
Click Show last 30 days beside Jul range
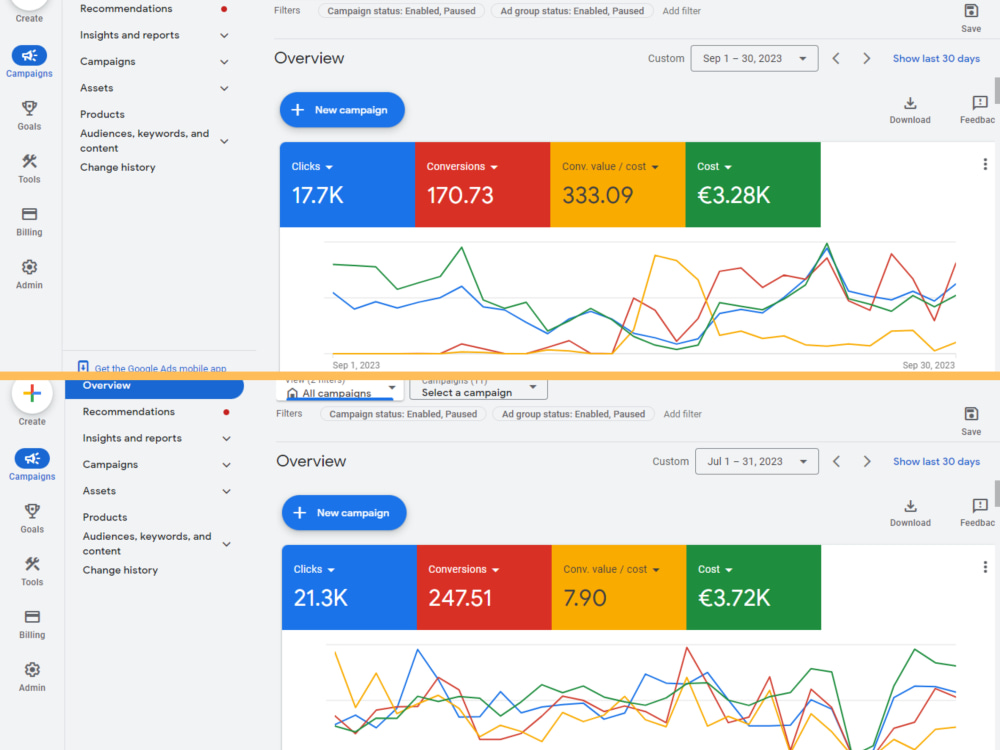(936, 462)
